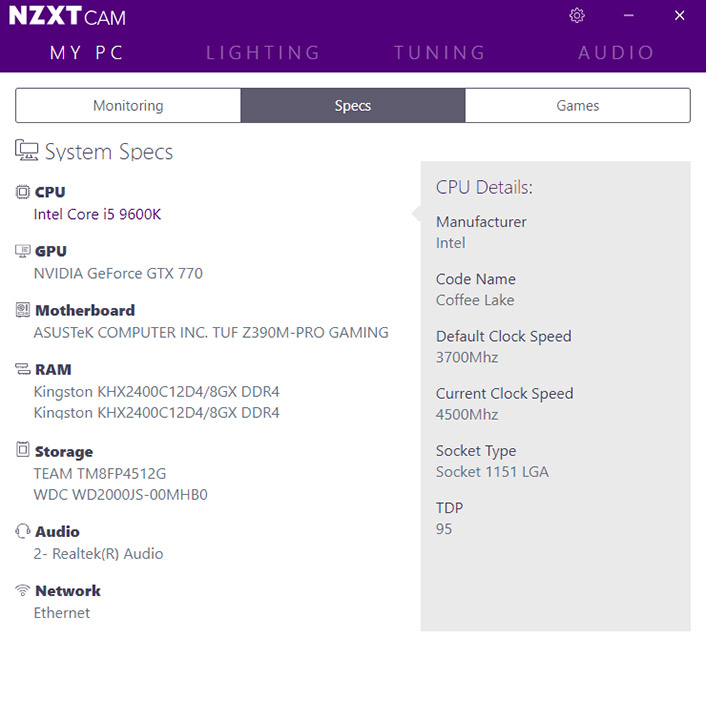Select the Specs tab
The width and height of the screenshot is (706, 720).
(x=353, y=106)
